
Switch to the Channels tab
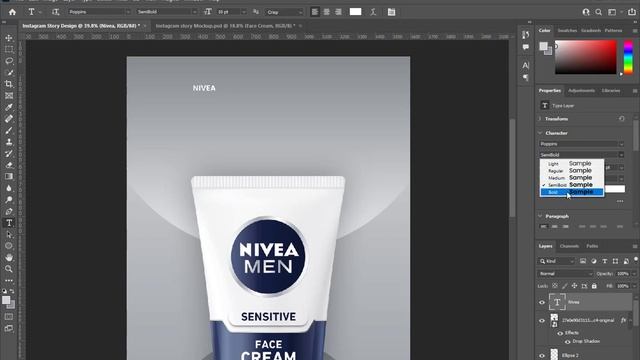coord(569,246)
